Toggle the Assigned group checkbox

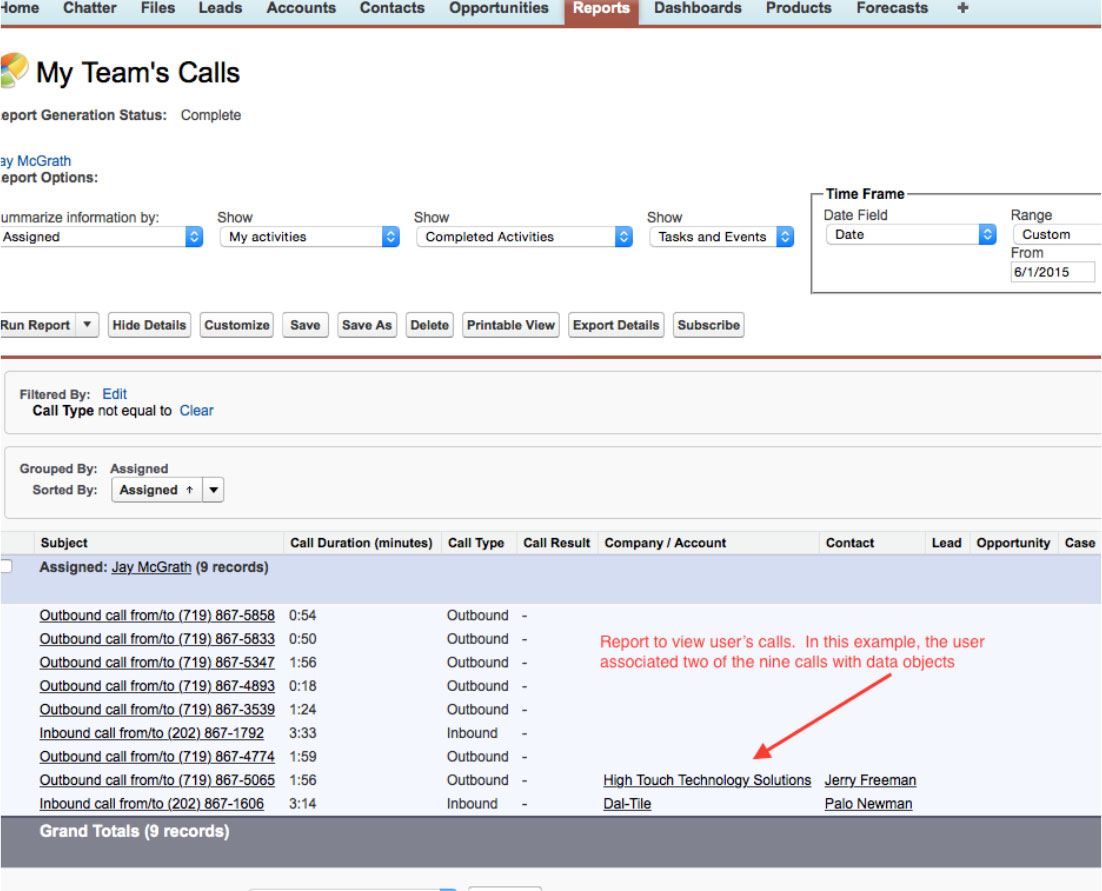pyautogui.click(x=6, y=567)
